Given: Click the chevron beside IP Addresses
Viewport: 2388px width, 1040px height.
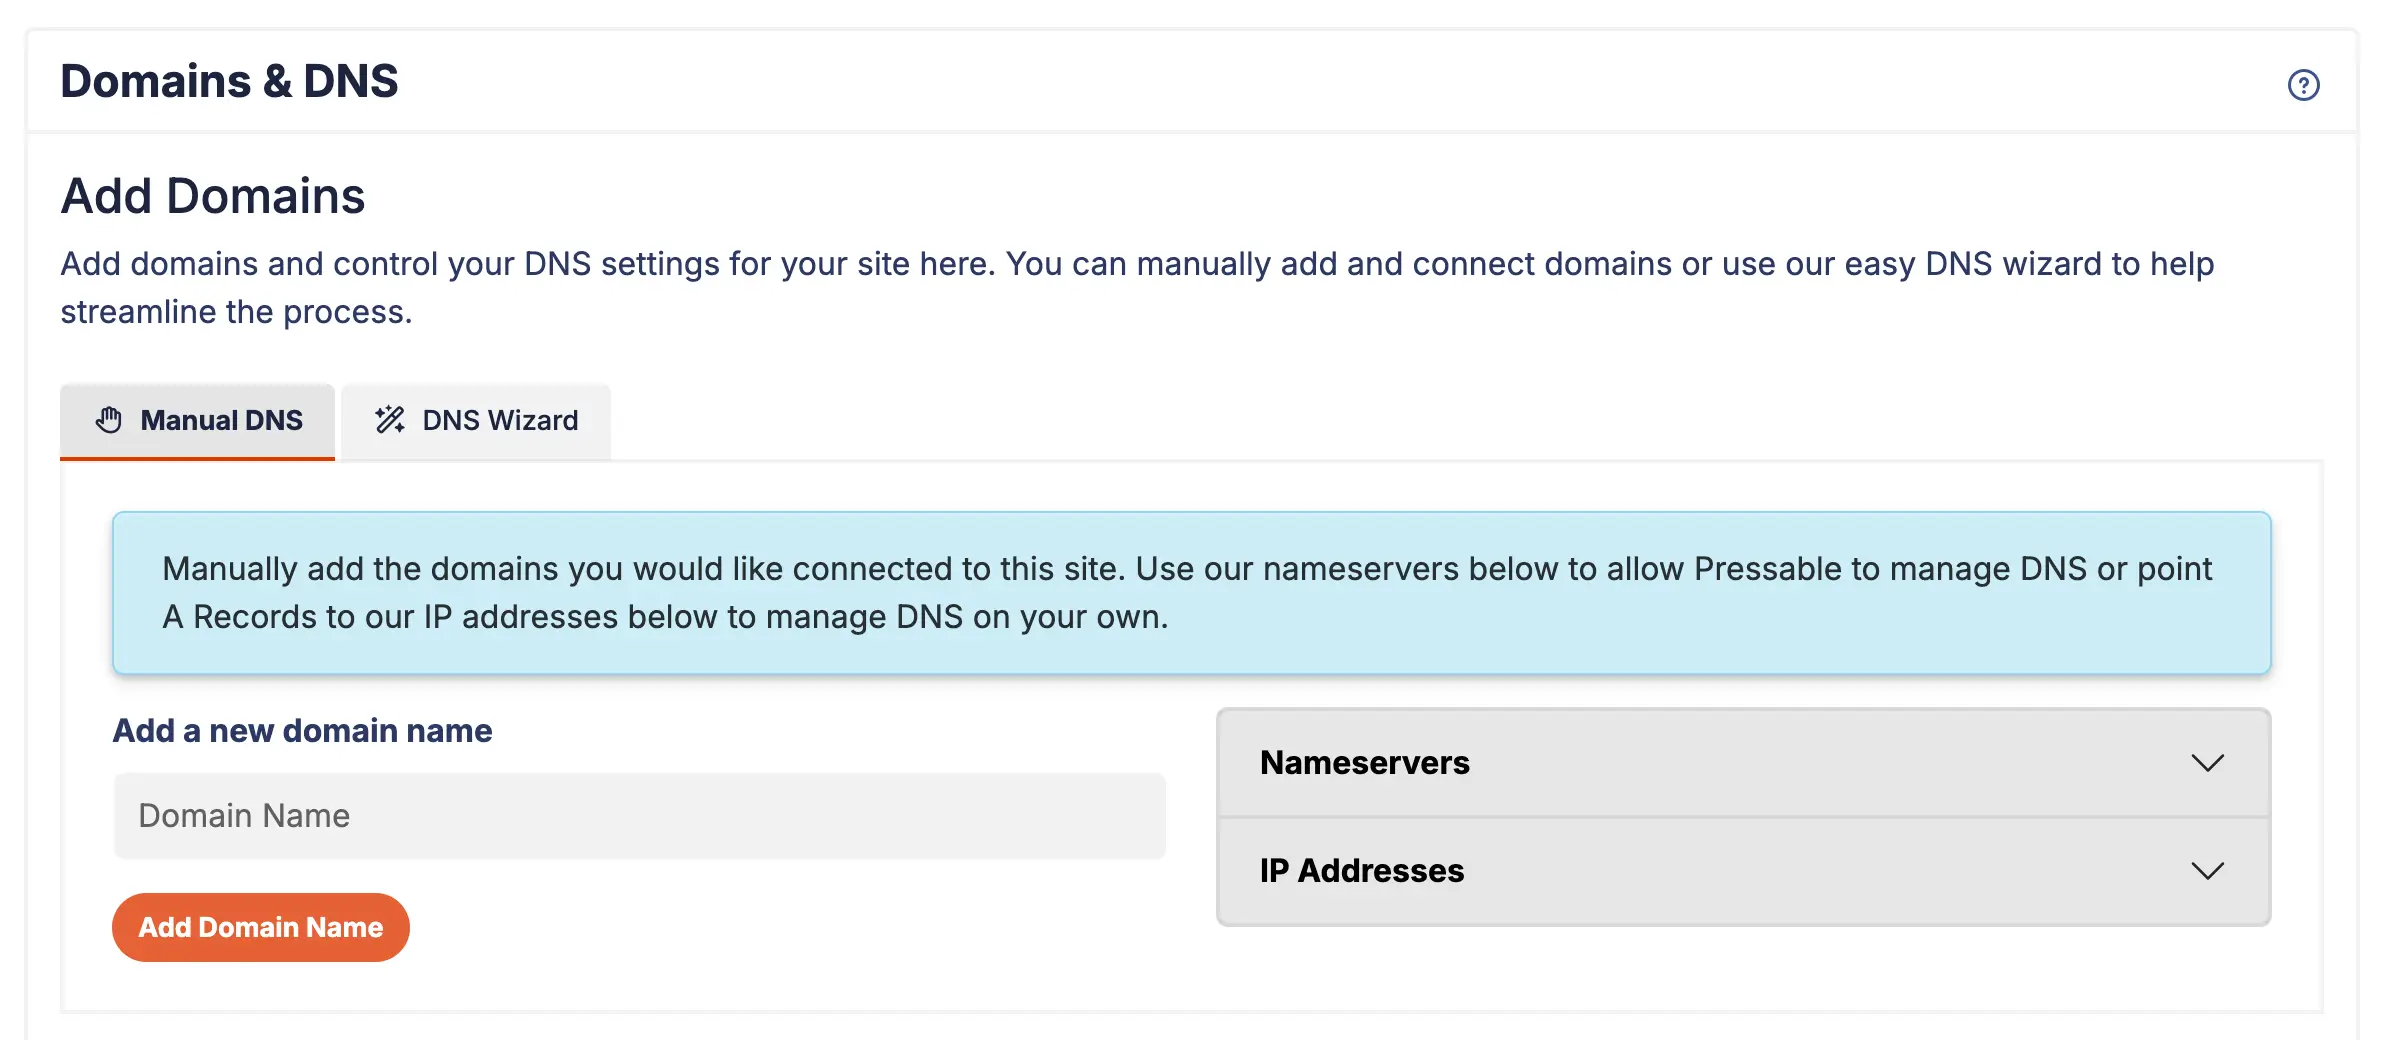Looking at the screenshot, I should 2208,870.
